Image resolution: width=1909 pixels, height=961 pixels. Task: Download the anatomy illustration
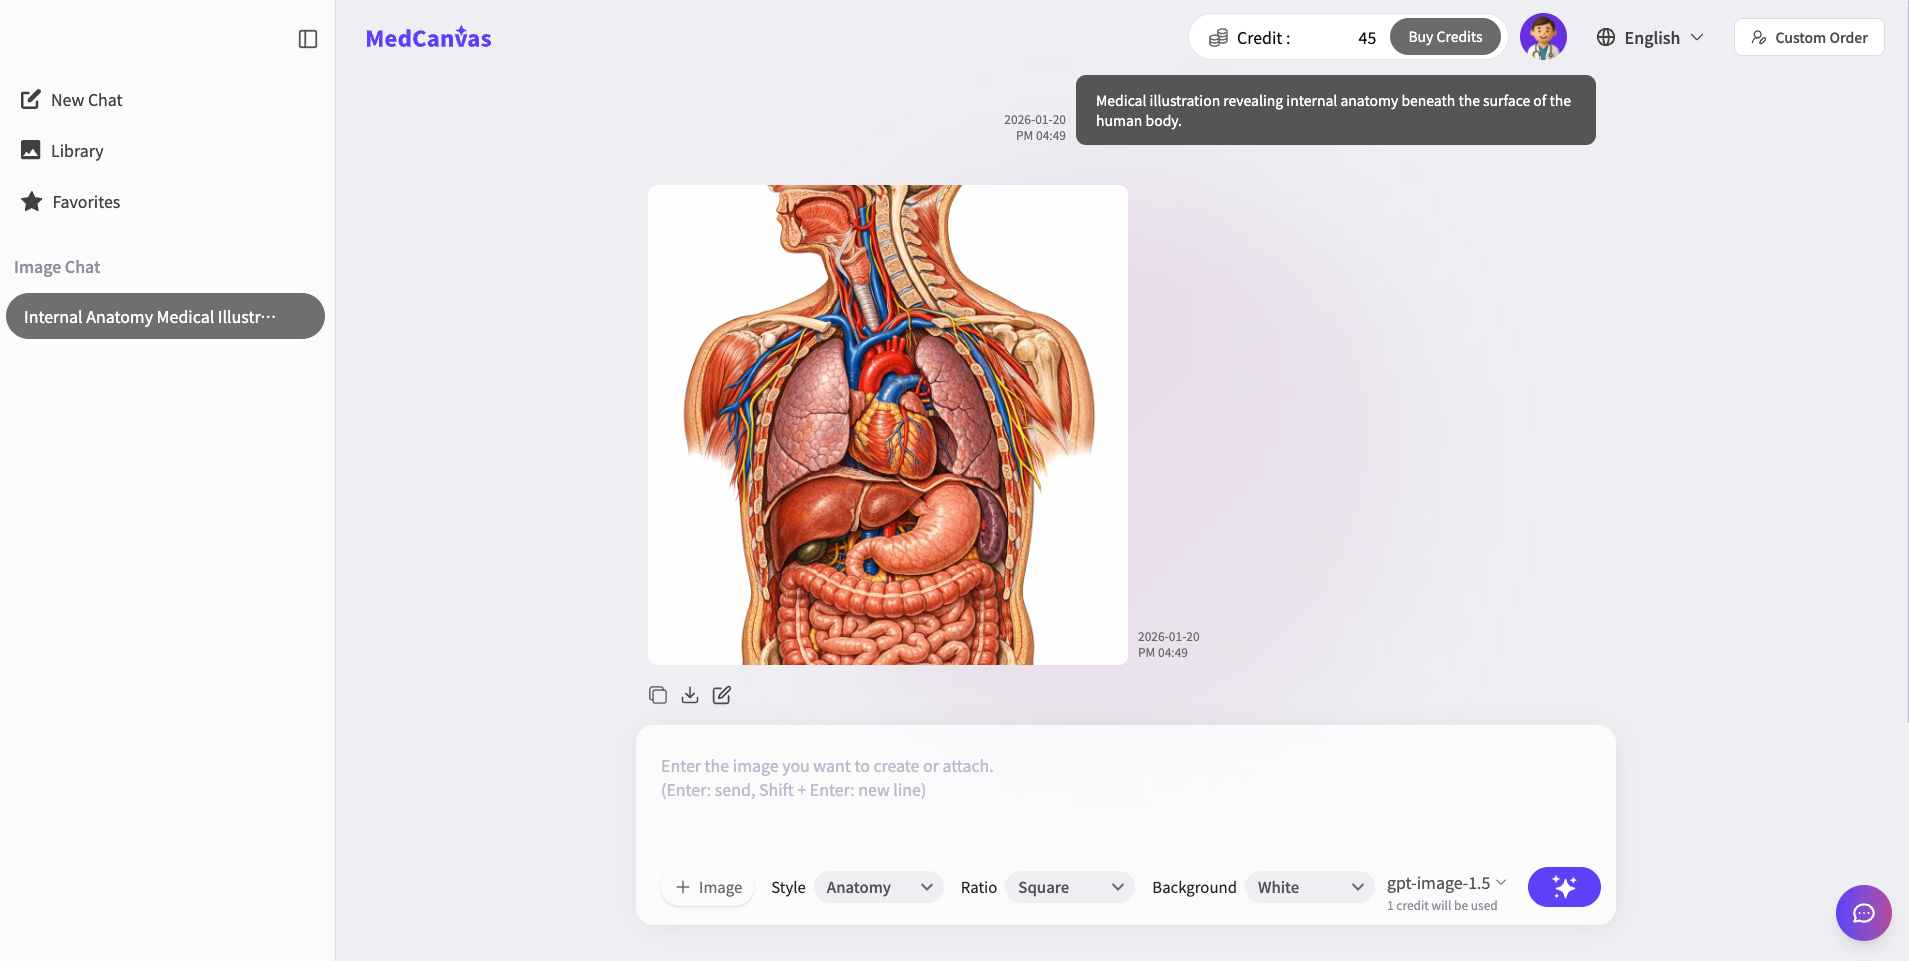(690, 694)
